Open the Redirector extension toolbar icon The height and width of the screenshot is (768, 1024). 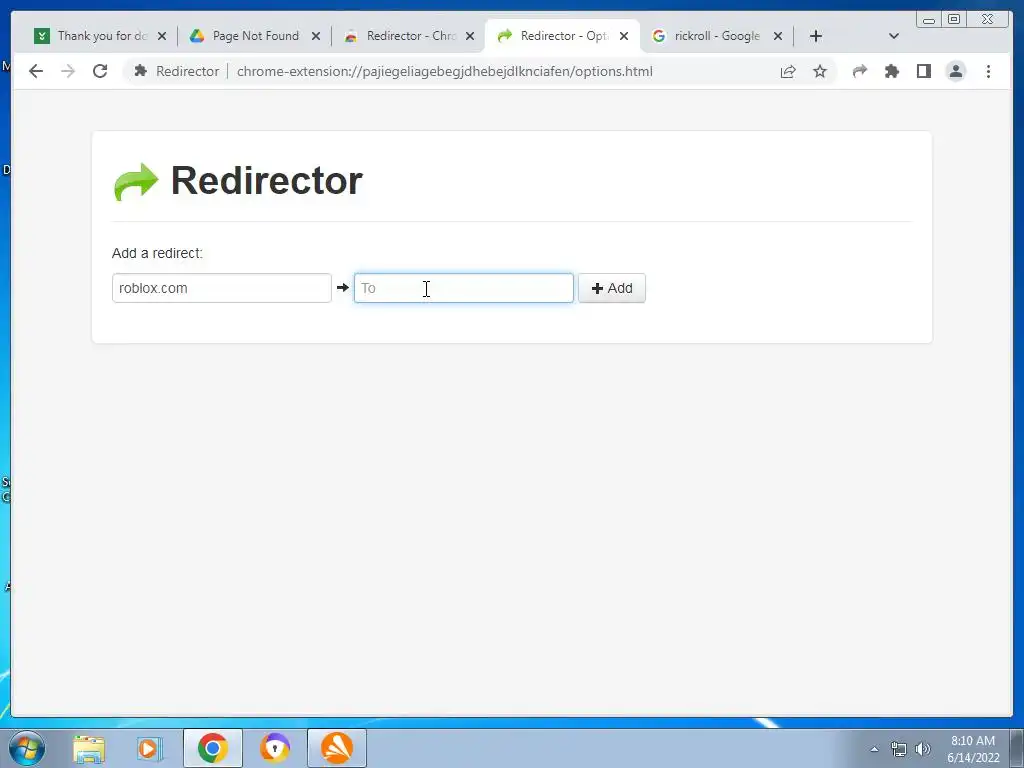tap(860, 71)
